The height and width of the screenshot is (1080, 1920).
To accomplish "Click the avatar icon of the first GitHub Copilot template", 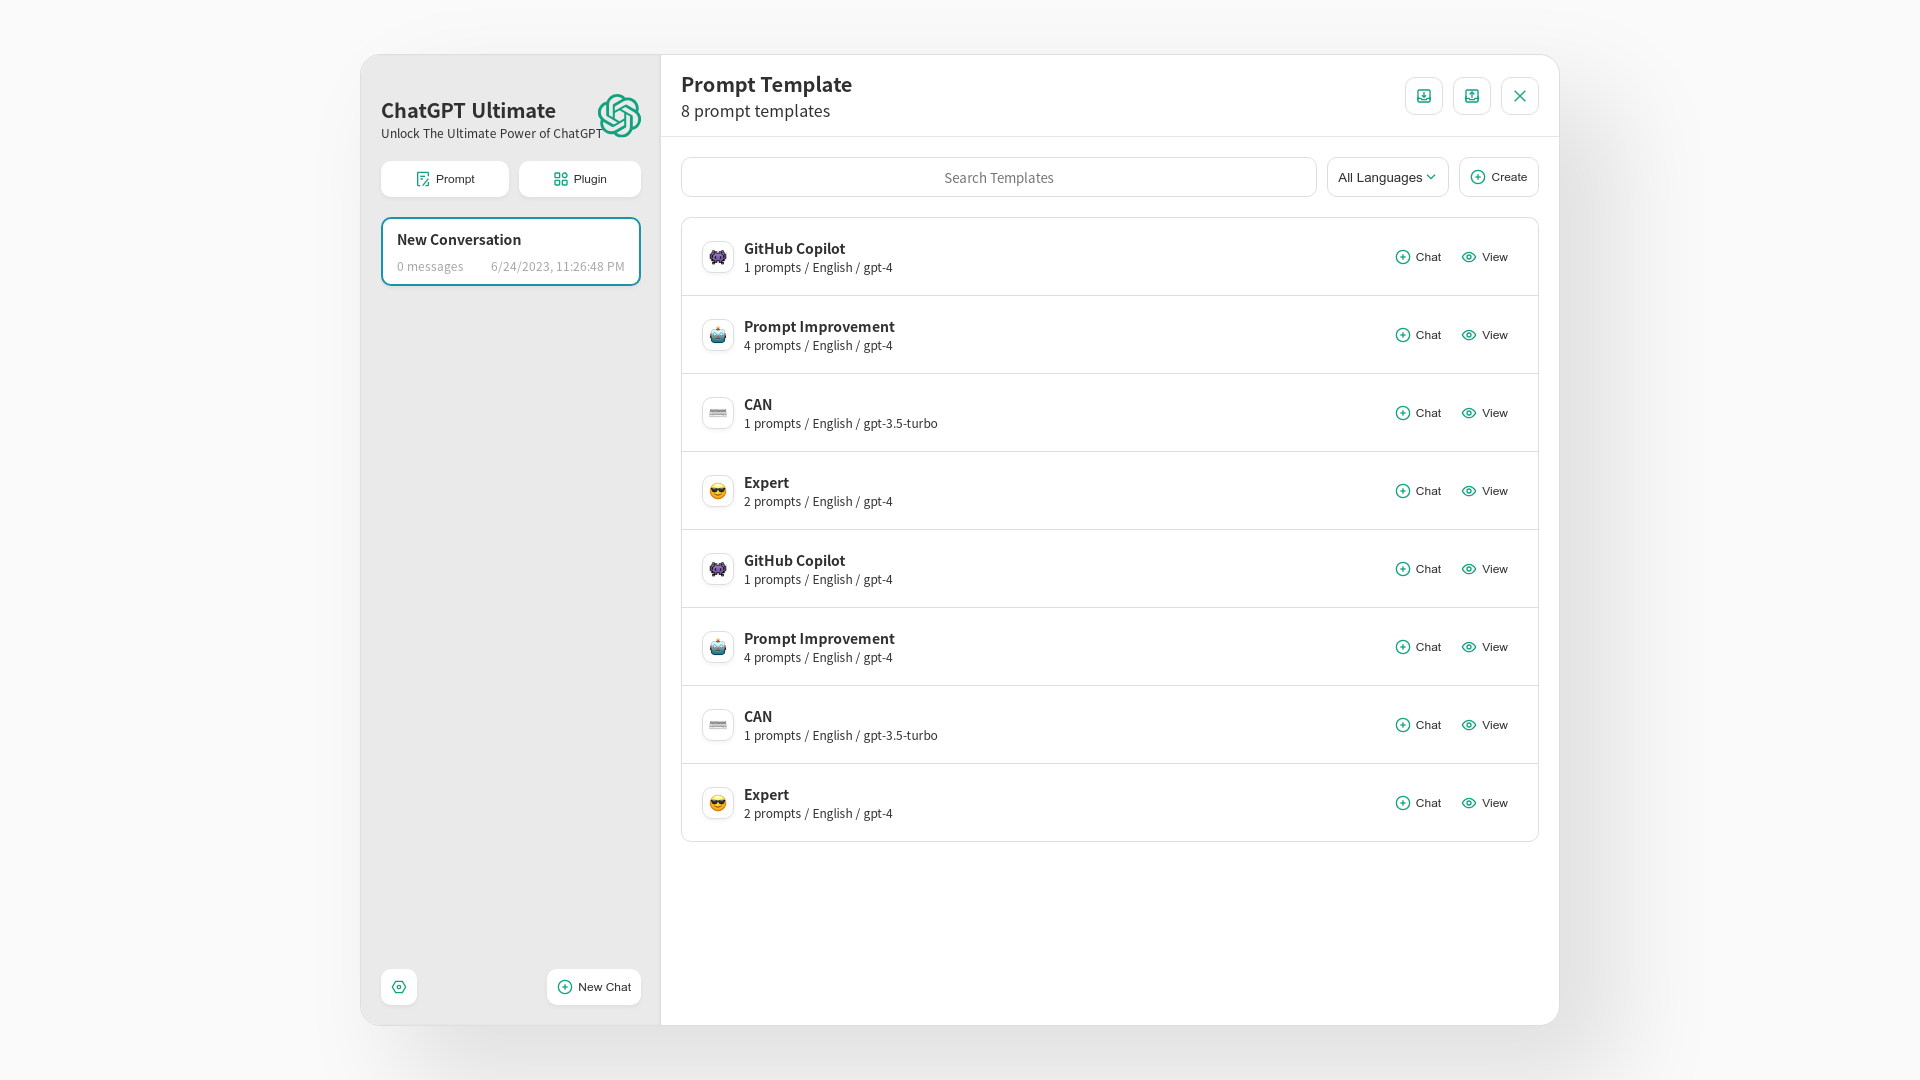I will point(718,257).
